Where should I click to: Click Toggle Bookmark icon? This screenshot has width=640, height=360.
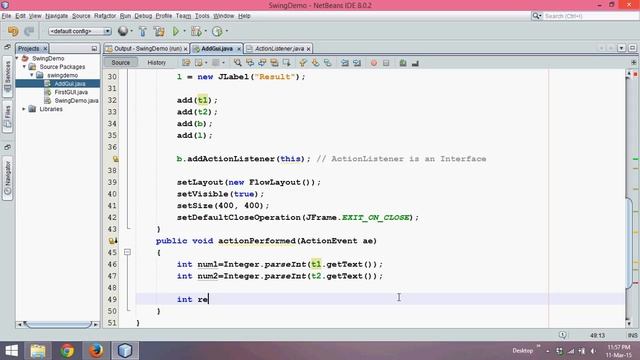coord(327,63)
